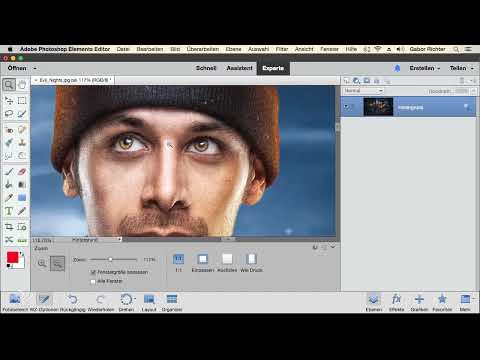This screenshot has width=480, height=360.
Task: Select the Brush tool
Action: [x=9, y=172]
